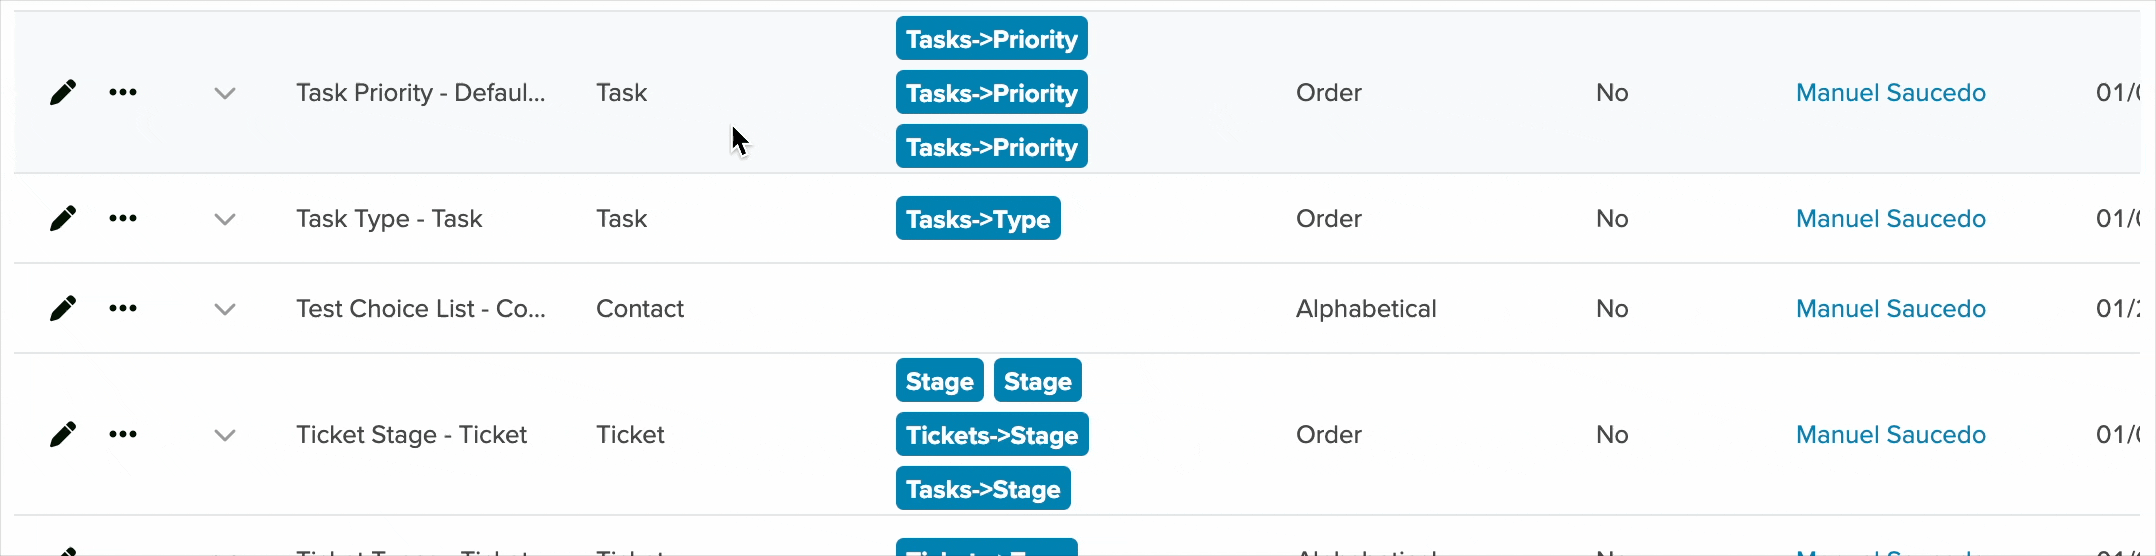Open three-dot menu for Task Type row

(x=123, y=218)
